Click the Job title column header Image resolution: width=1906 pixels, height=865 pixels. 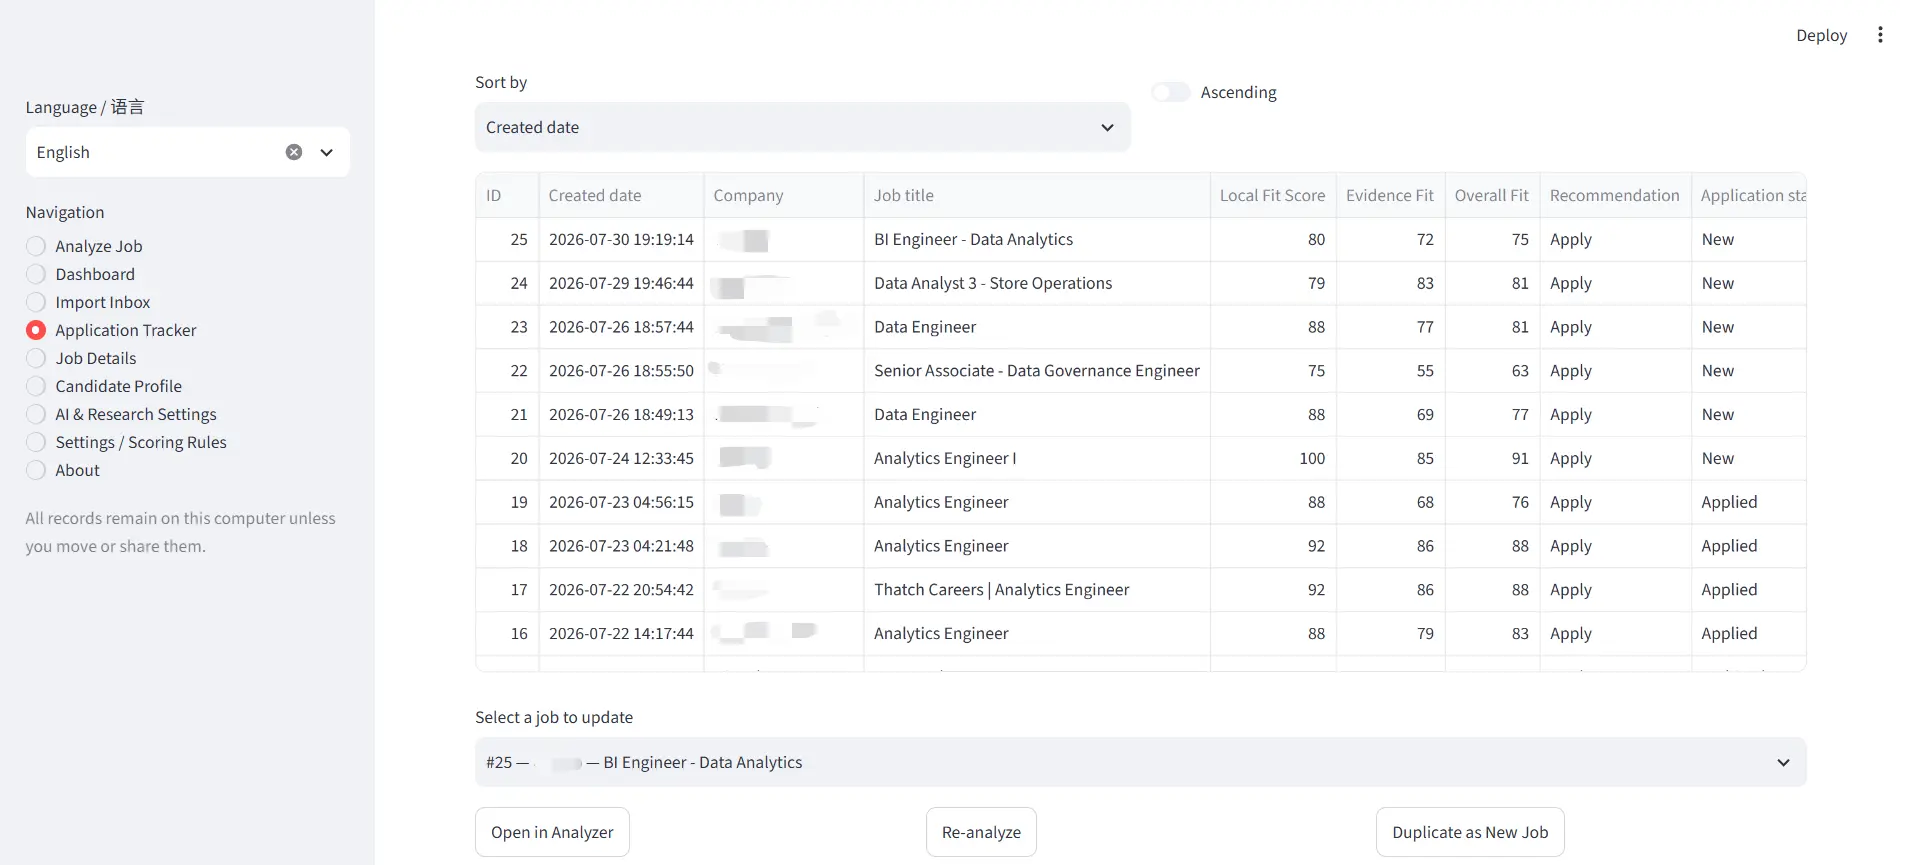pos(1037,196)
